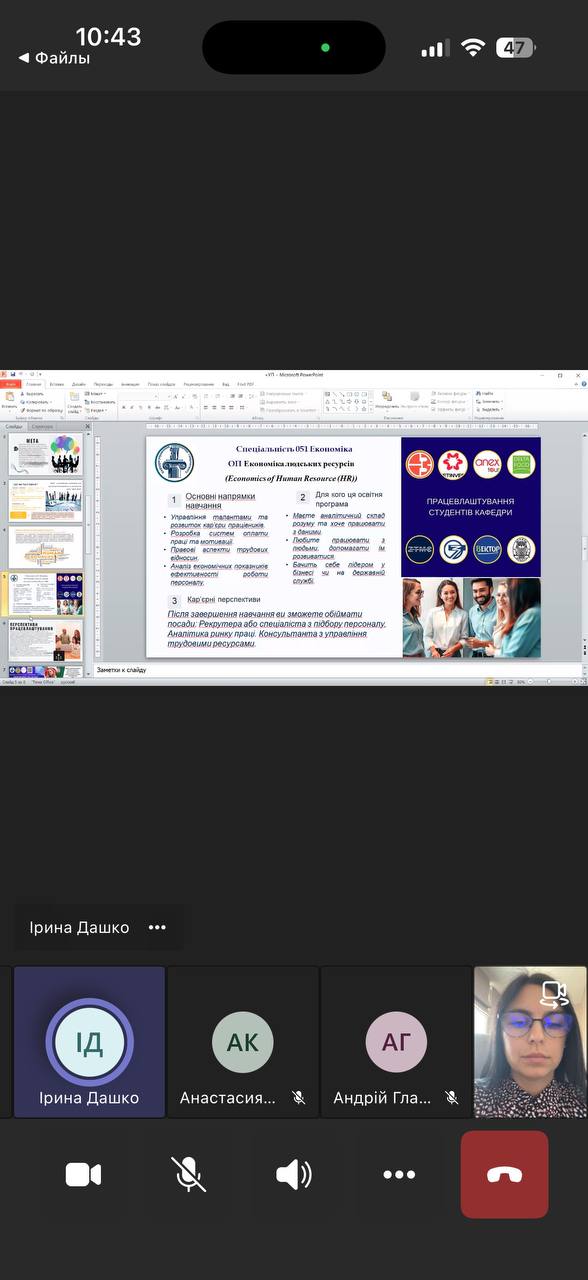
Task: Open the ellipsis menu beside Ірина Дашко label
Action: click(x=157, y=927)
